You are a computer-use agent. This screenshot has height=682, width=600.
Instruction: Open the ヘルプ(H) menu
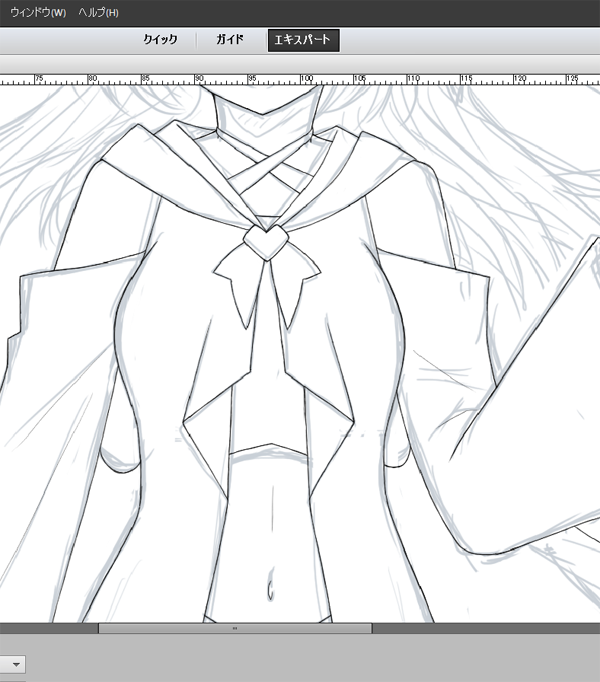98,13
